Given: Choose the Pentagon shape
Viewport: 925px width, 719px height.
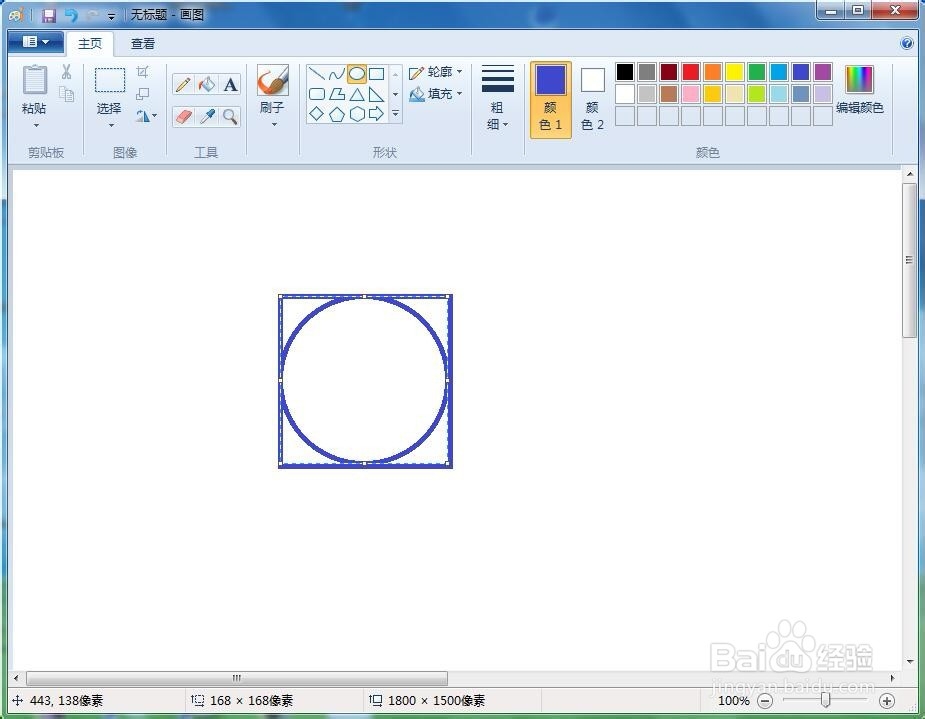Looking at the screenshot, I should 337,114.
